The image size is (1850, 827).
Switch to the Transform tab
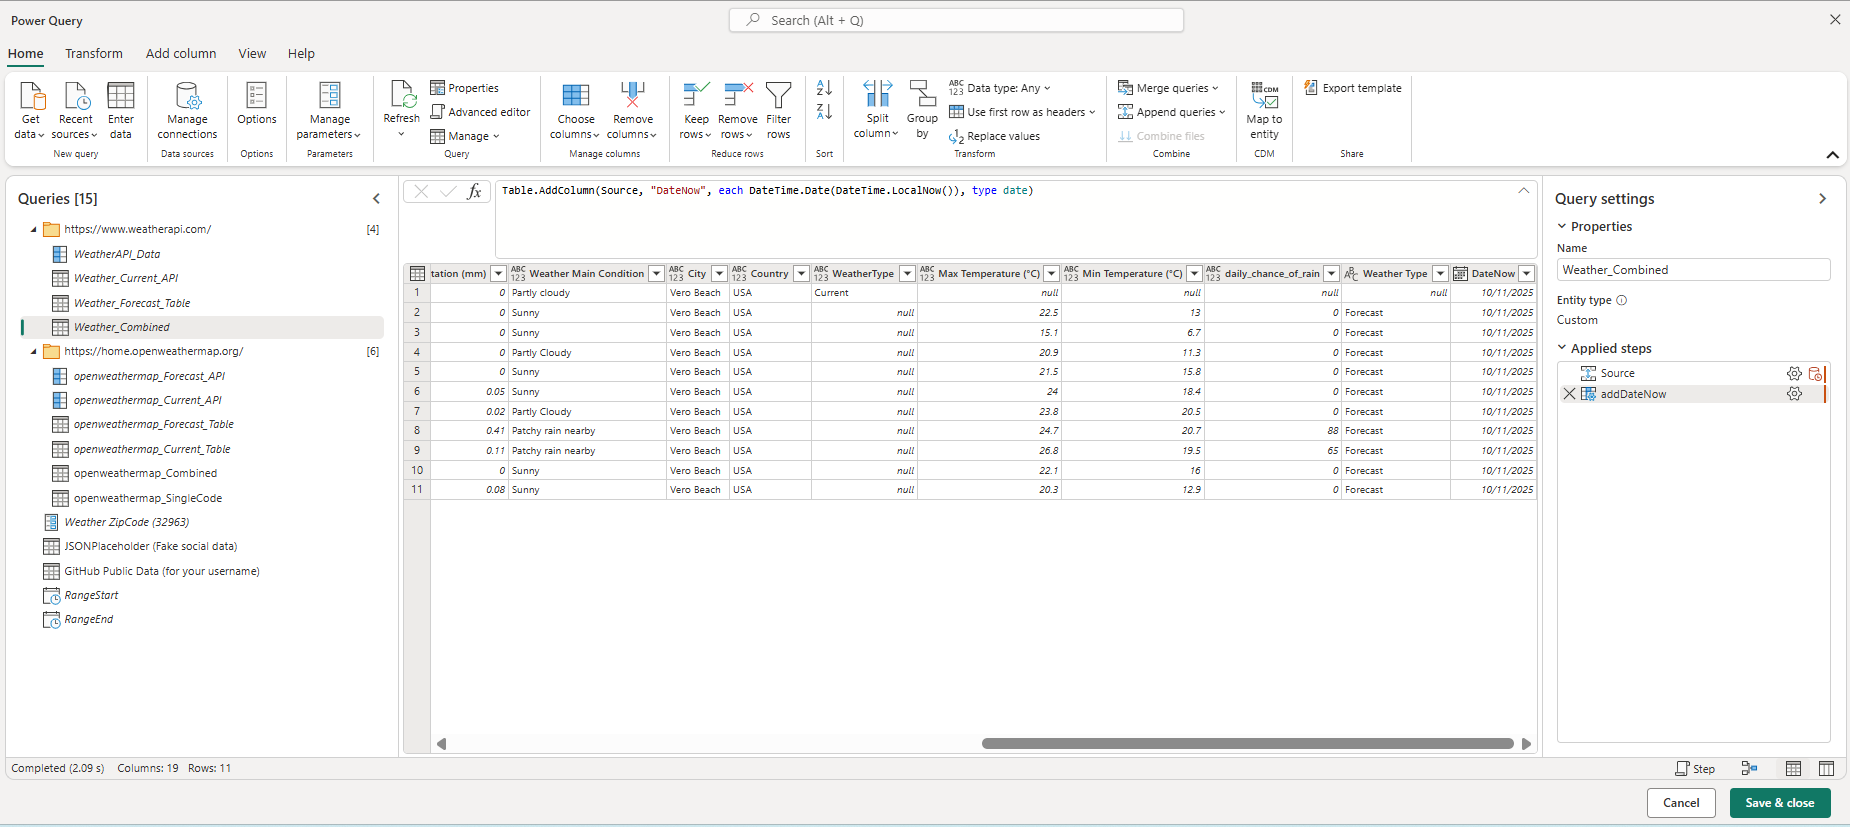coord(94,54)
